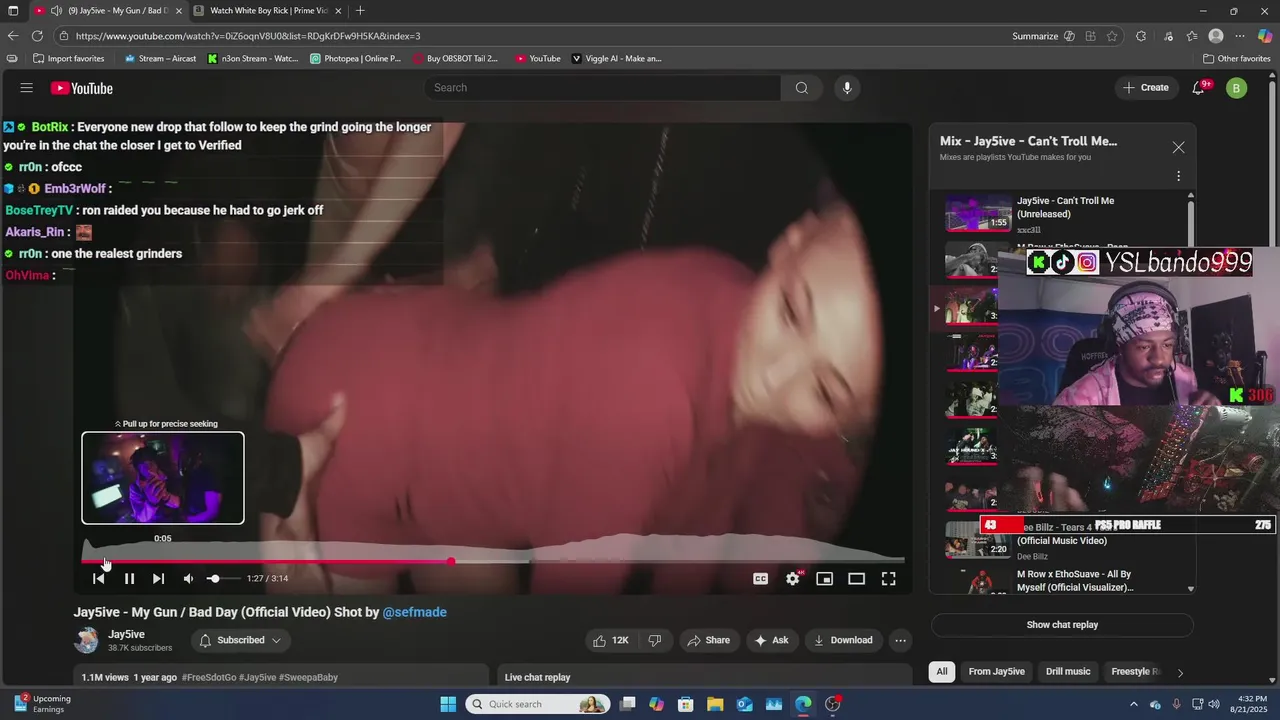Go to YouTube home via logo
Screen dimensions: 1280x720
point(82,88)
